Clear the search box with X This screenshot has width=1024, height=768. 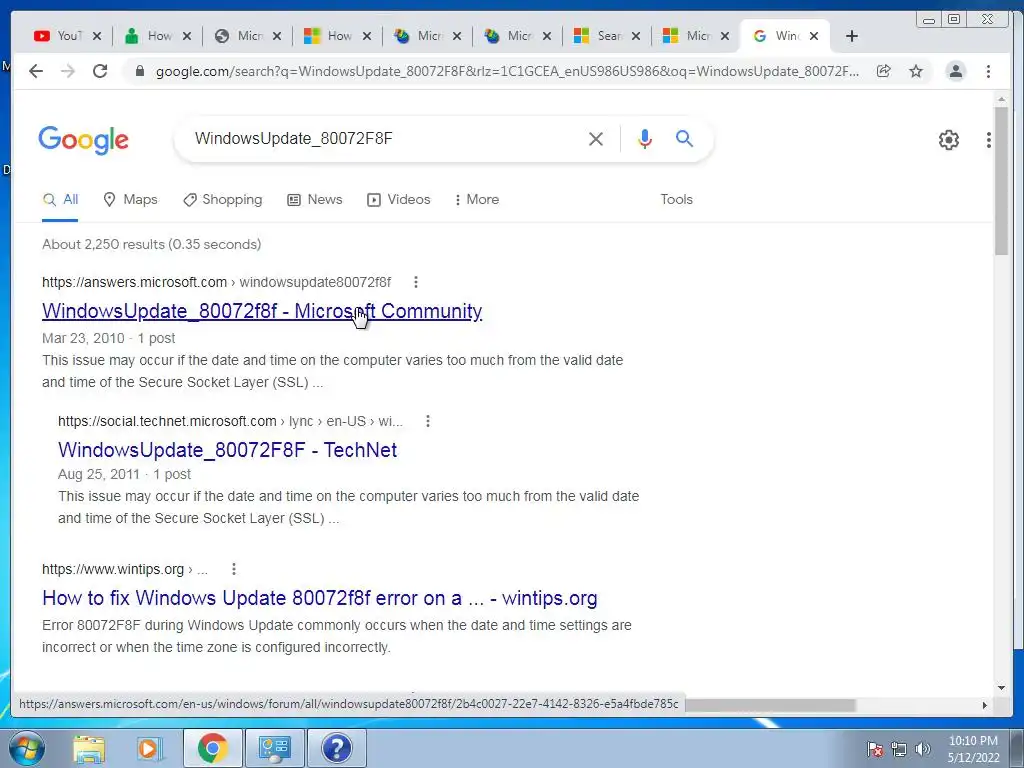596,138
